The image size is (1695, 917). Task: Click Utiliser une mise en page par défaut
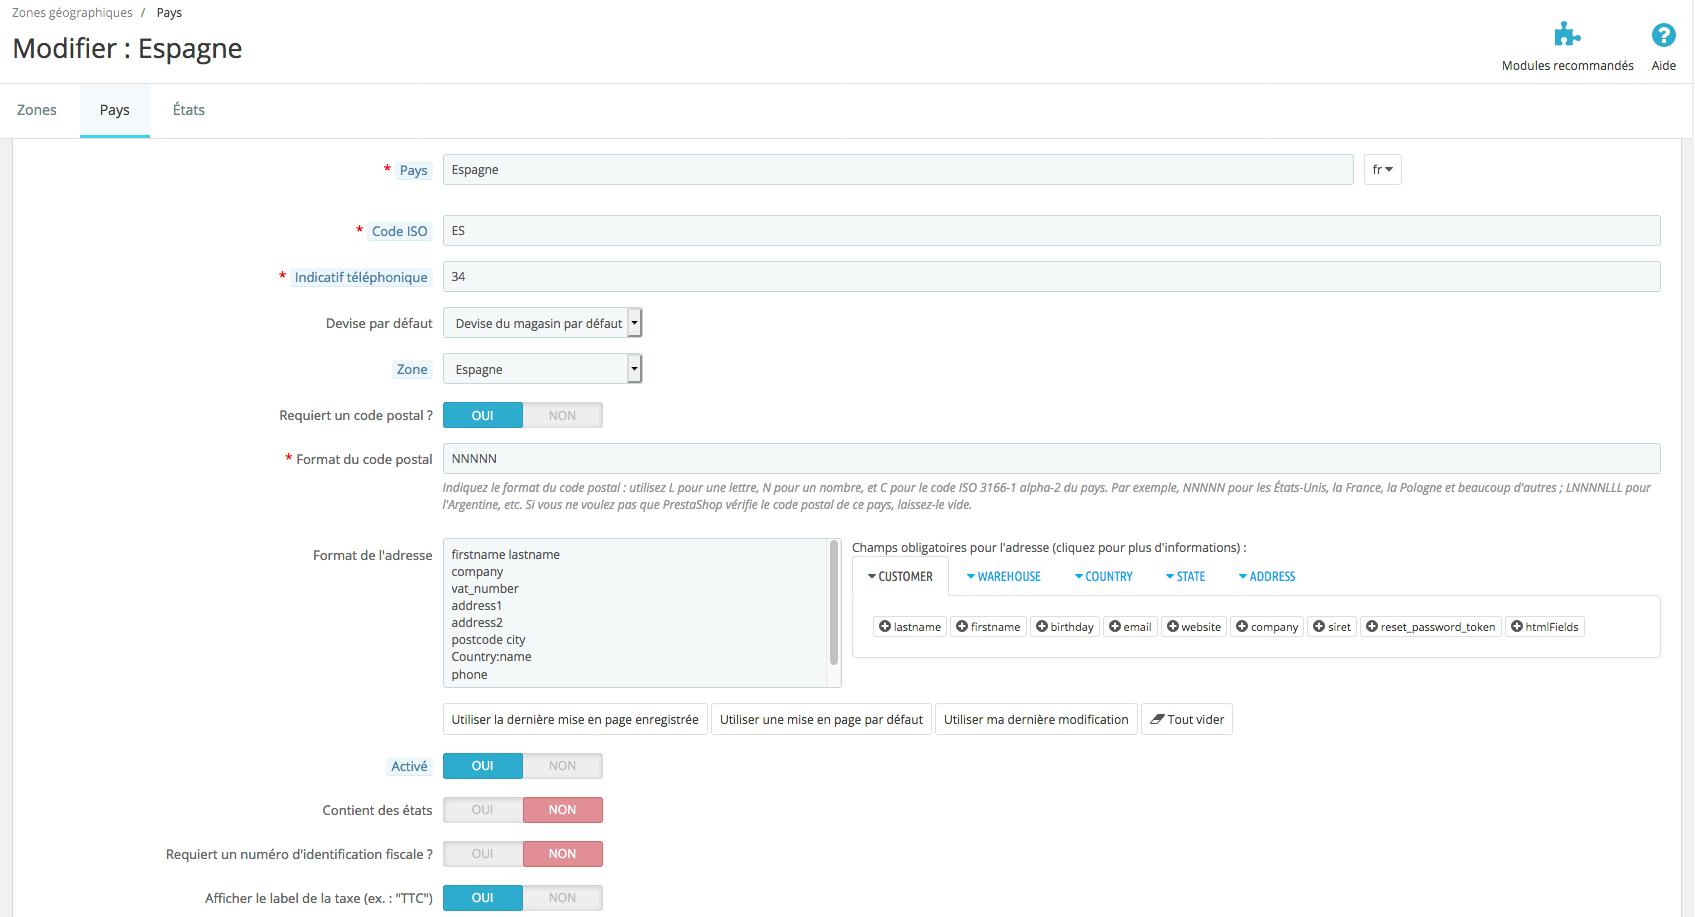[x=821, y=719]
